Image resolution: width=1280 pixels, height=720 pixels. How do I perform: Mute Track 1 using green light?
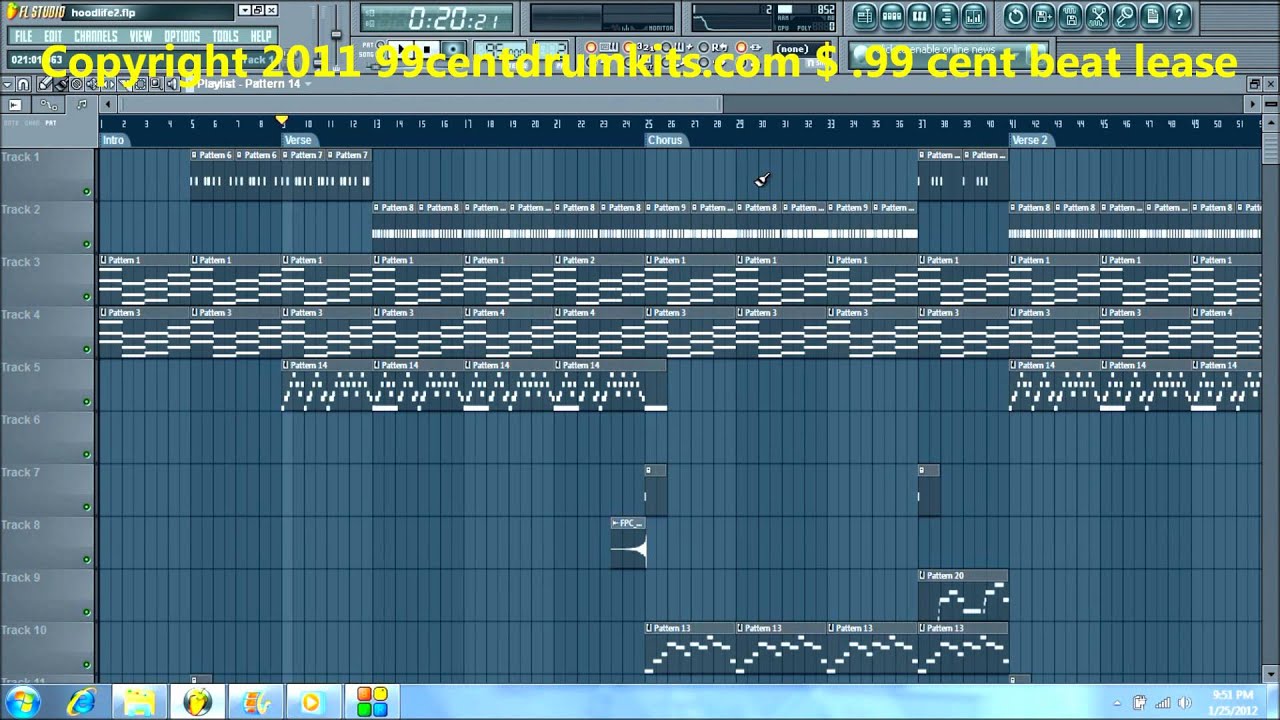point(87,192)
